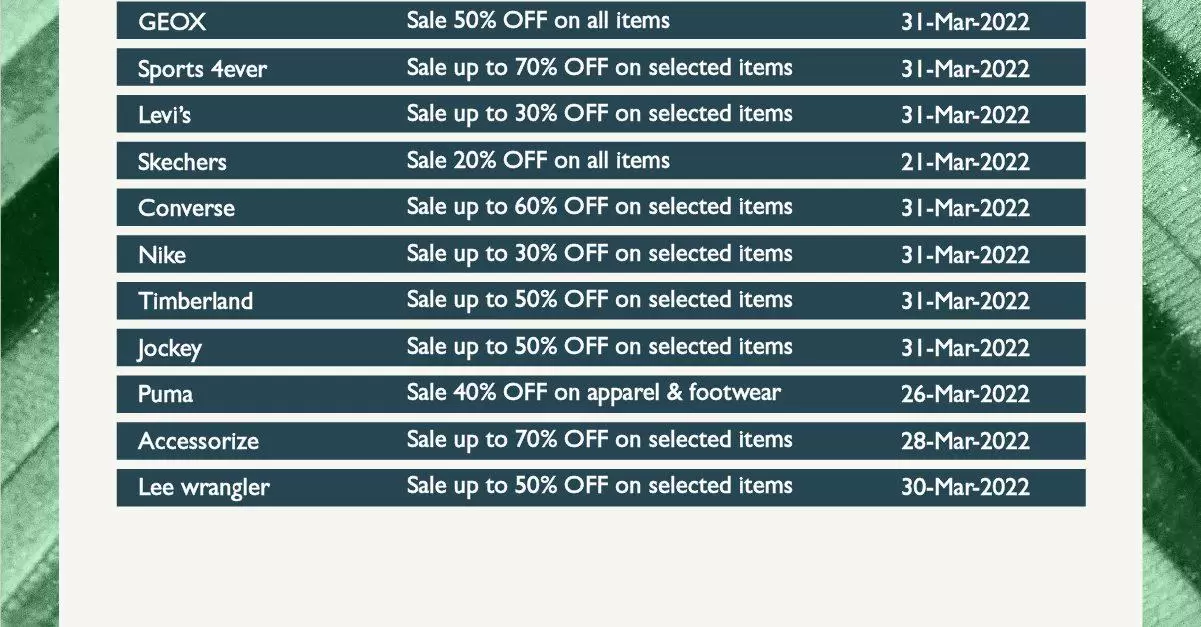This screenshot has height=627, width=1201.
Task: Select GEOX 50% OFF on all items
Action: [538, 20]
